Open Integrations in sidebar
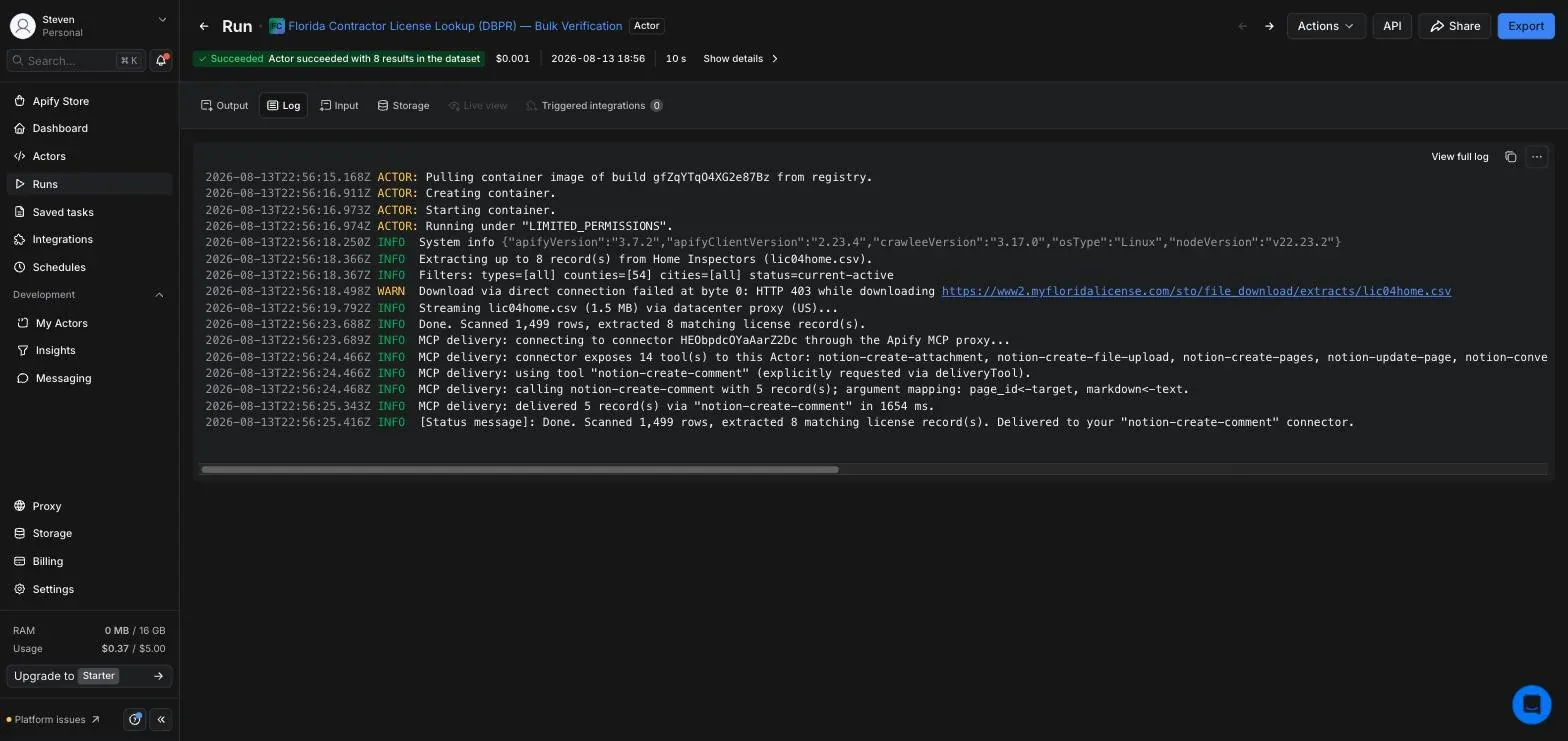Screen dimensions: 1568x741 (89, 239)
